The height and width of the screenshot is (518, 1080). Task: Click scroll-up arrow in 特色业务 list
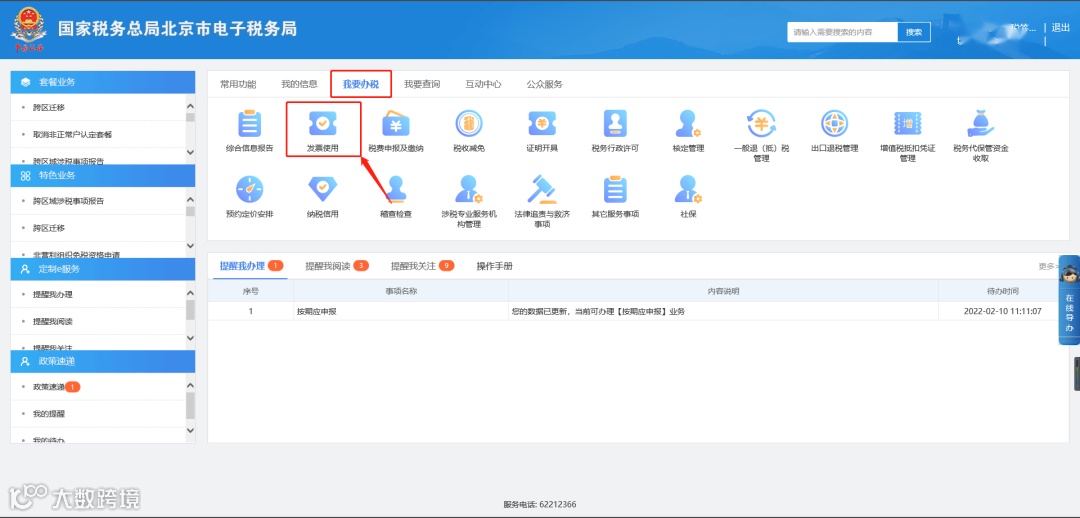[x=191, y=200]
